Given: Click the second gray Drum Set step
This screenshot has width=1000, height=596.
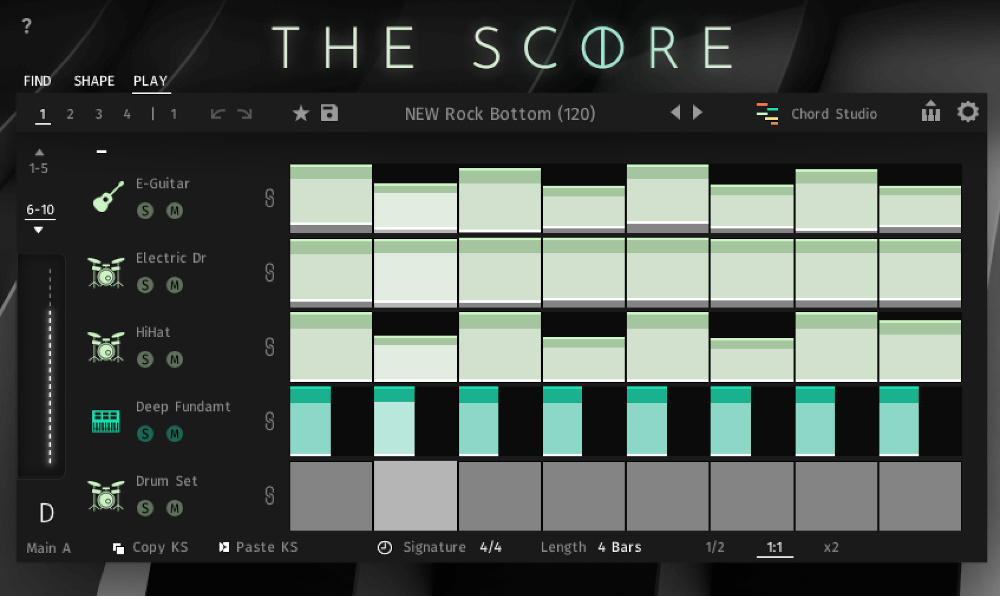Looking at the screenshot, I should 415,496.
